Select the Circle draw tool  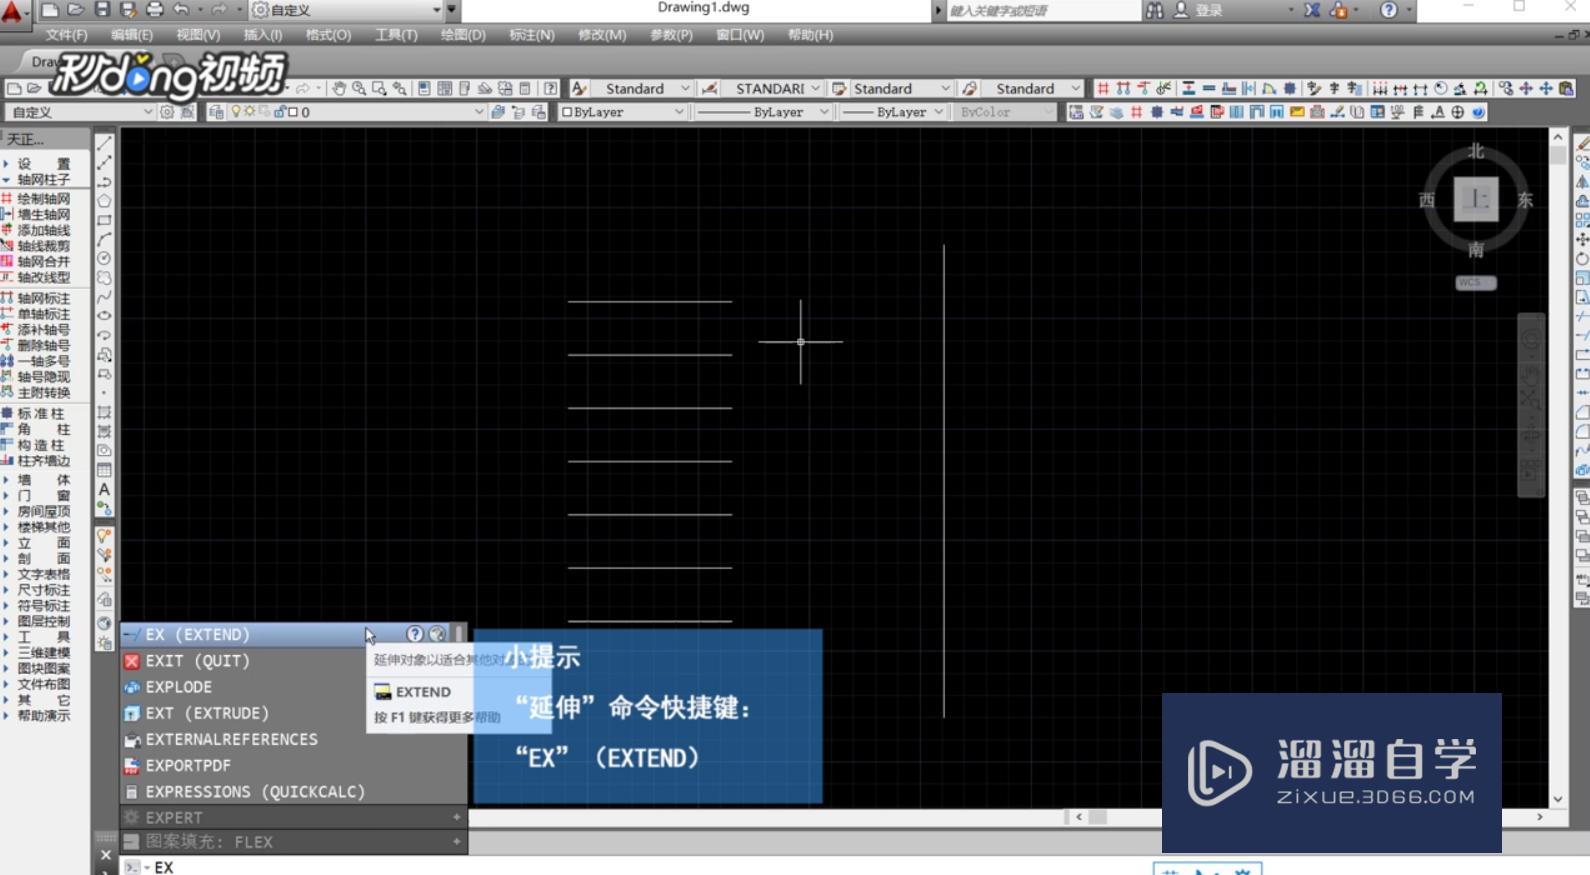[104, 258]
